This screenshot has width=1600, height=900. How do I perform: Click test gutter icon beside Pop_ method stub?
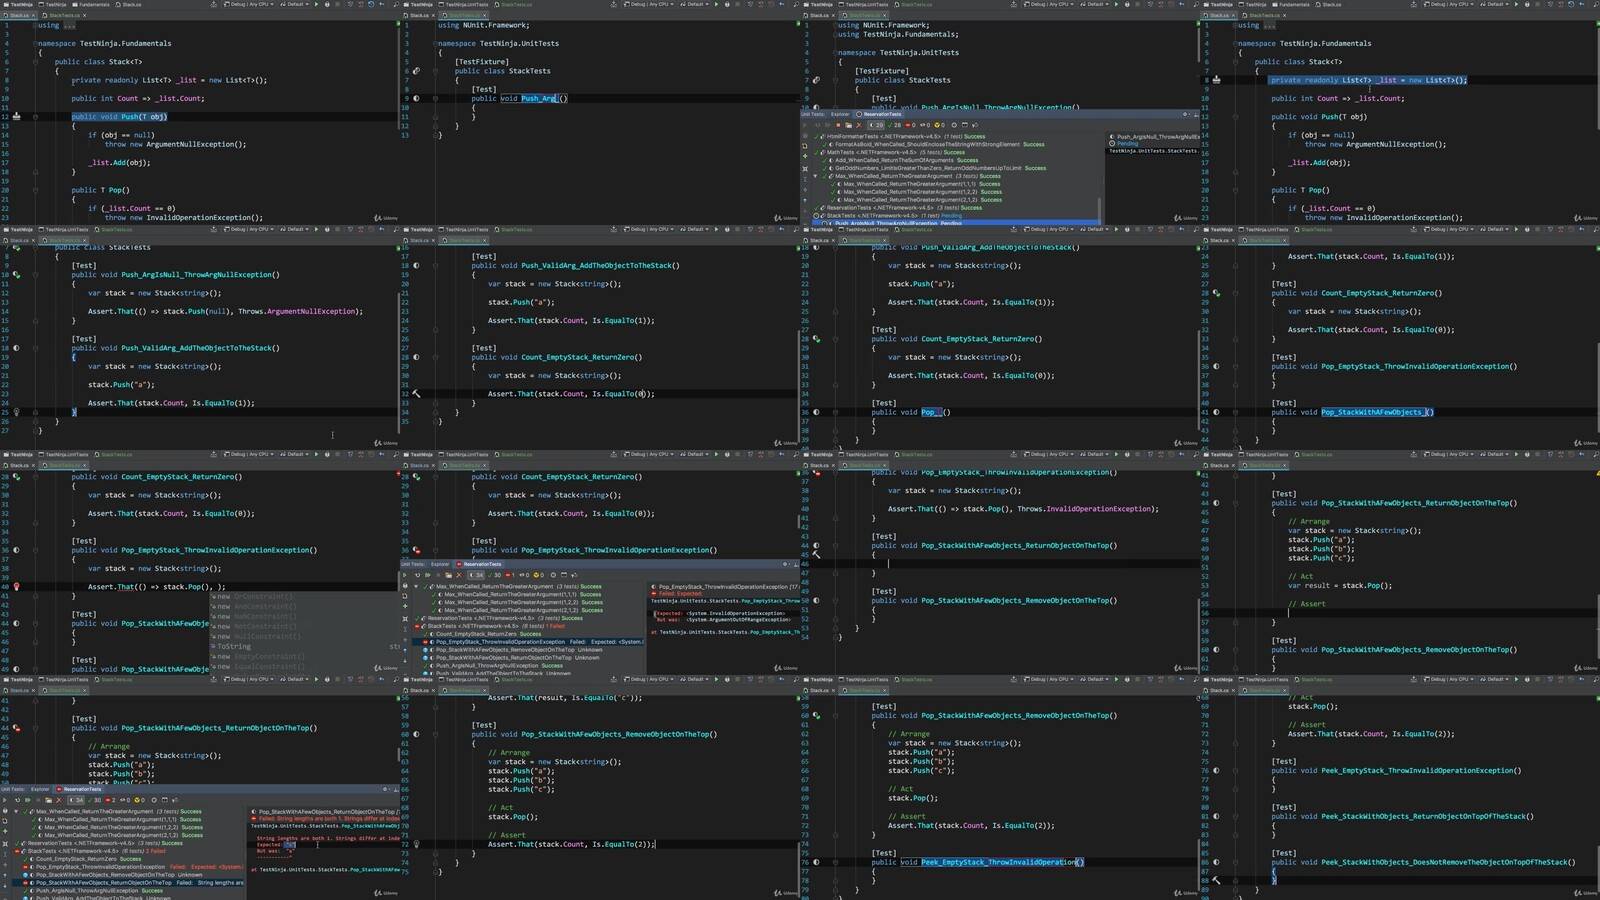coord(816,412)
